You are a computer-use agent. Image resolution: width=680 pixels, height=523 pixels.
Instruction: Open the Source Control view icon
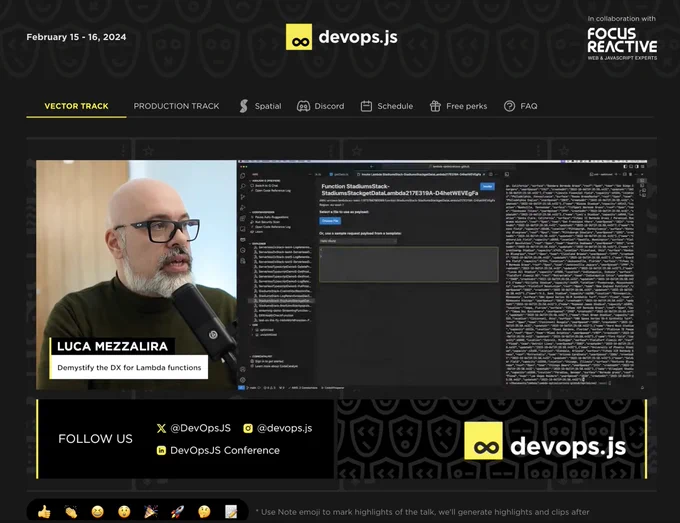(243, 196)
